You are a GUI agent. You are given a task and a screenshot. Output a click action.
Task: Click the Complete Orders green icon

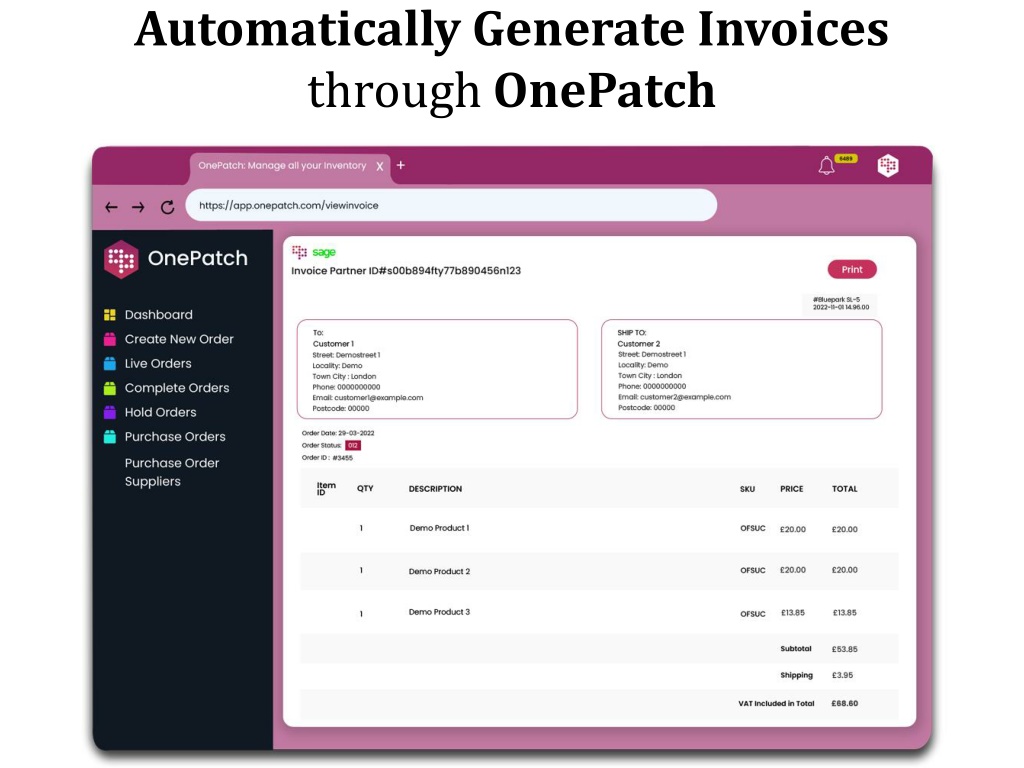(110, 388)
